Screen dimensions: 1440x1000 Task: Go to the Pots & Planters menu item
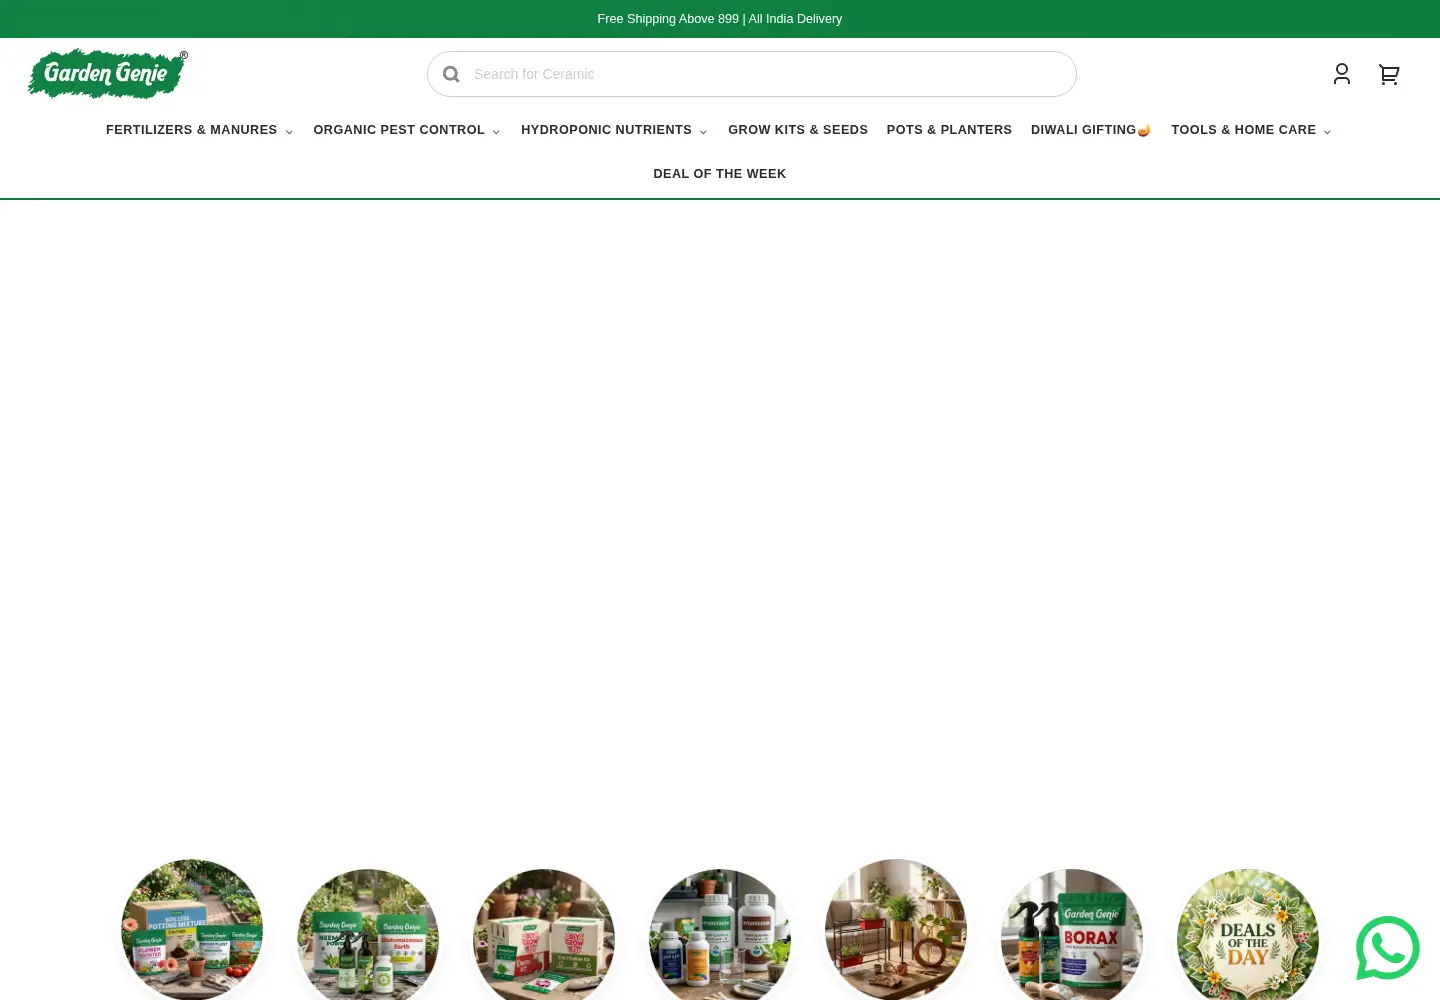(949, 130)
